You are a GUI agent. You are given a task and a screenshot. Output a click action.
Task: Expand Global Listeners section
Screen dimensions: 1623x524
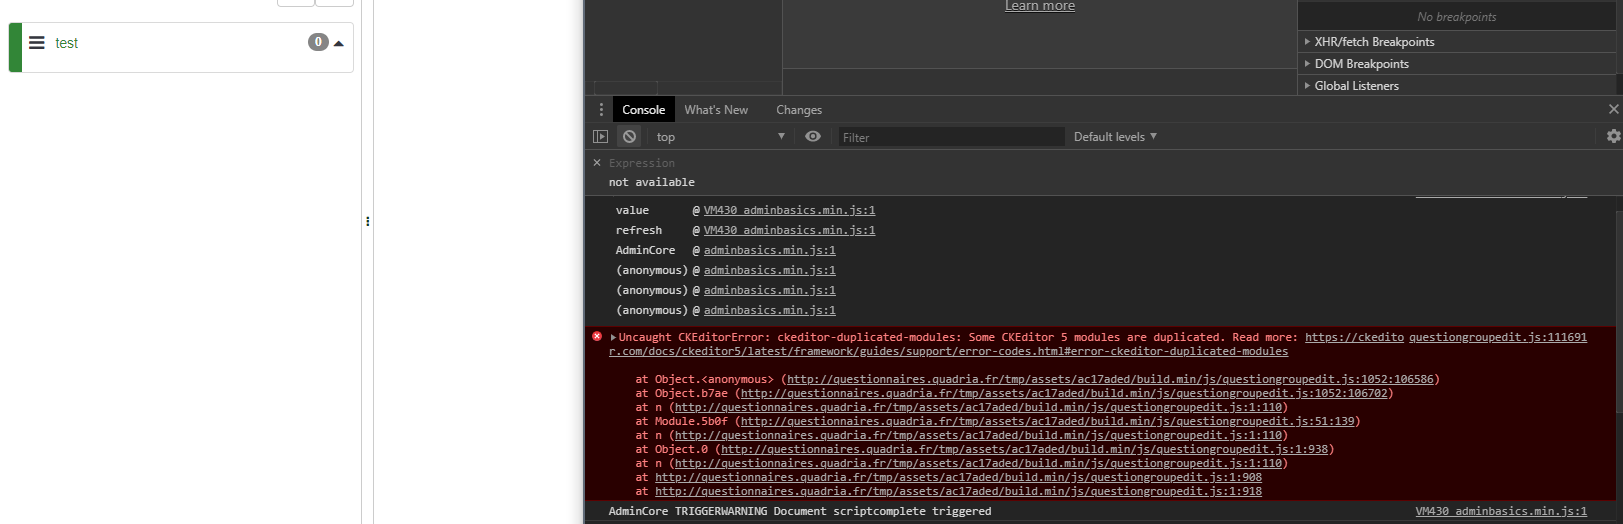coord(1355,86)
